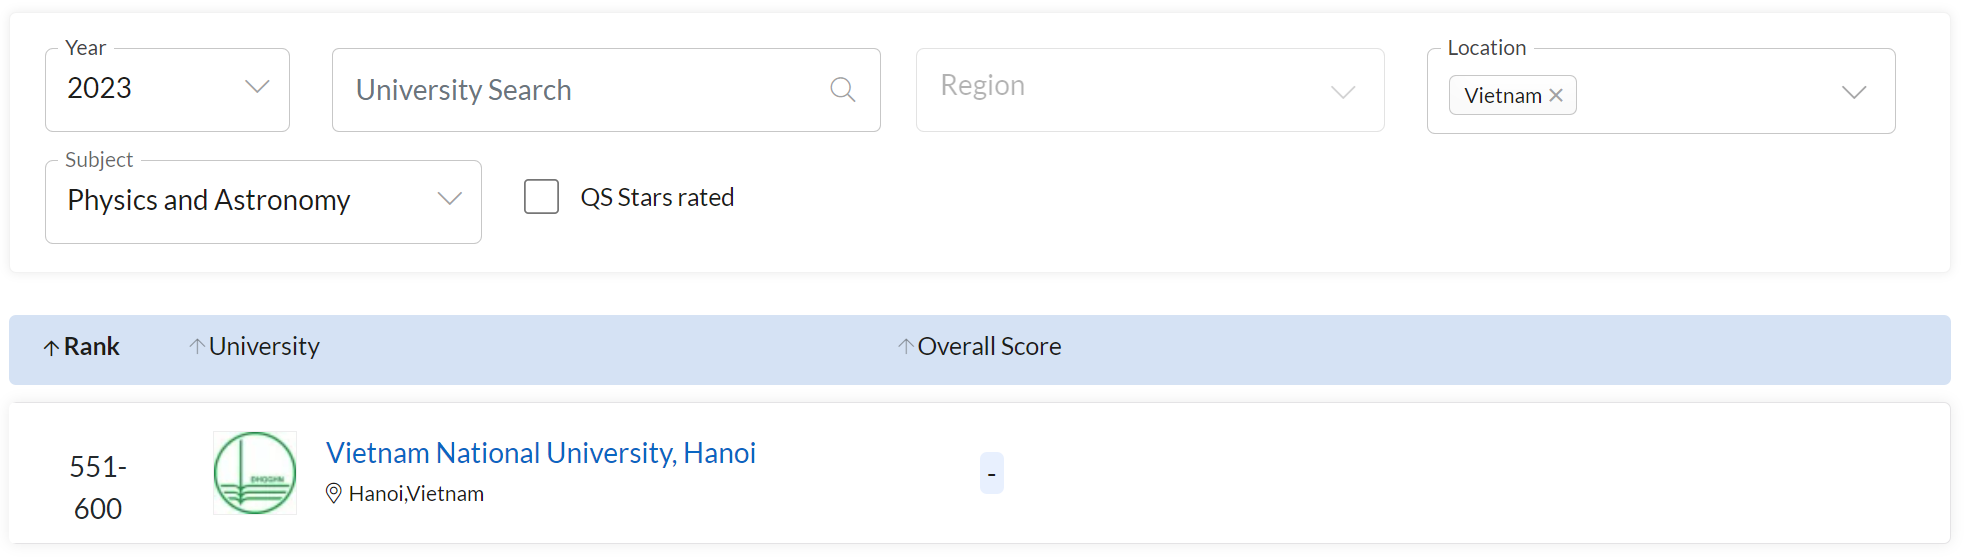The height and width of the screenshot is (557, 1966).
Task: Click the sort arrow beside Rank
Action: point(51,348)
